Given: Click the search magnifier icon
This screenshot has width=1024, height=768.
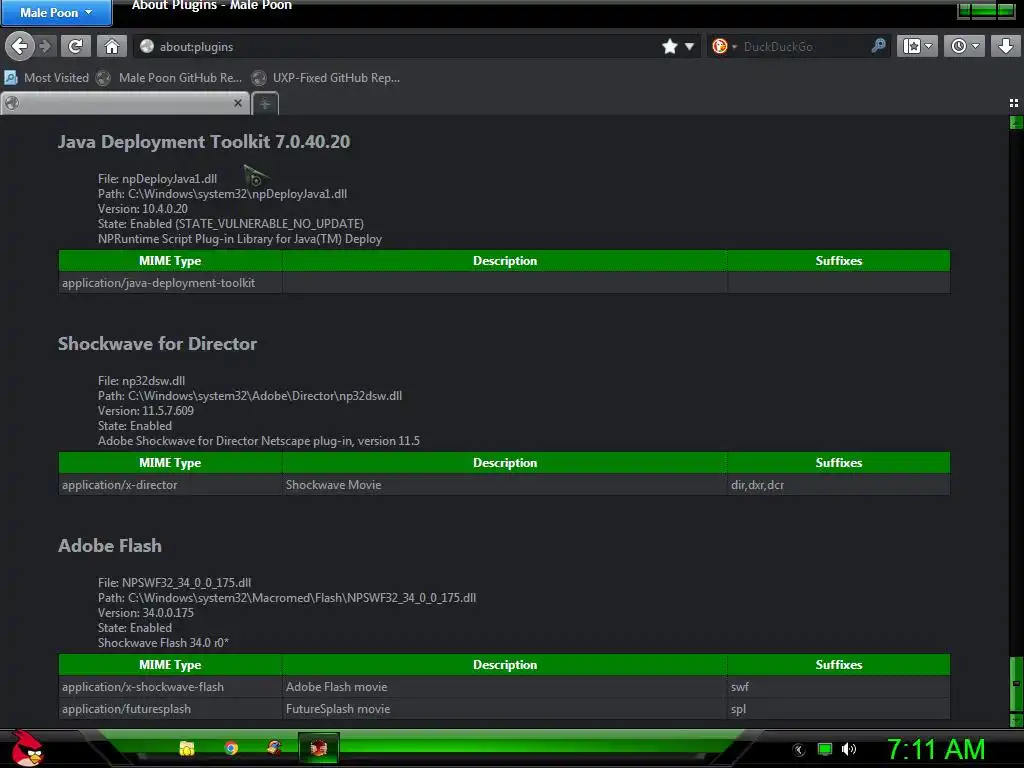Looking at the screenshot, I should coord(878,46).
